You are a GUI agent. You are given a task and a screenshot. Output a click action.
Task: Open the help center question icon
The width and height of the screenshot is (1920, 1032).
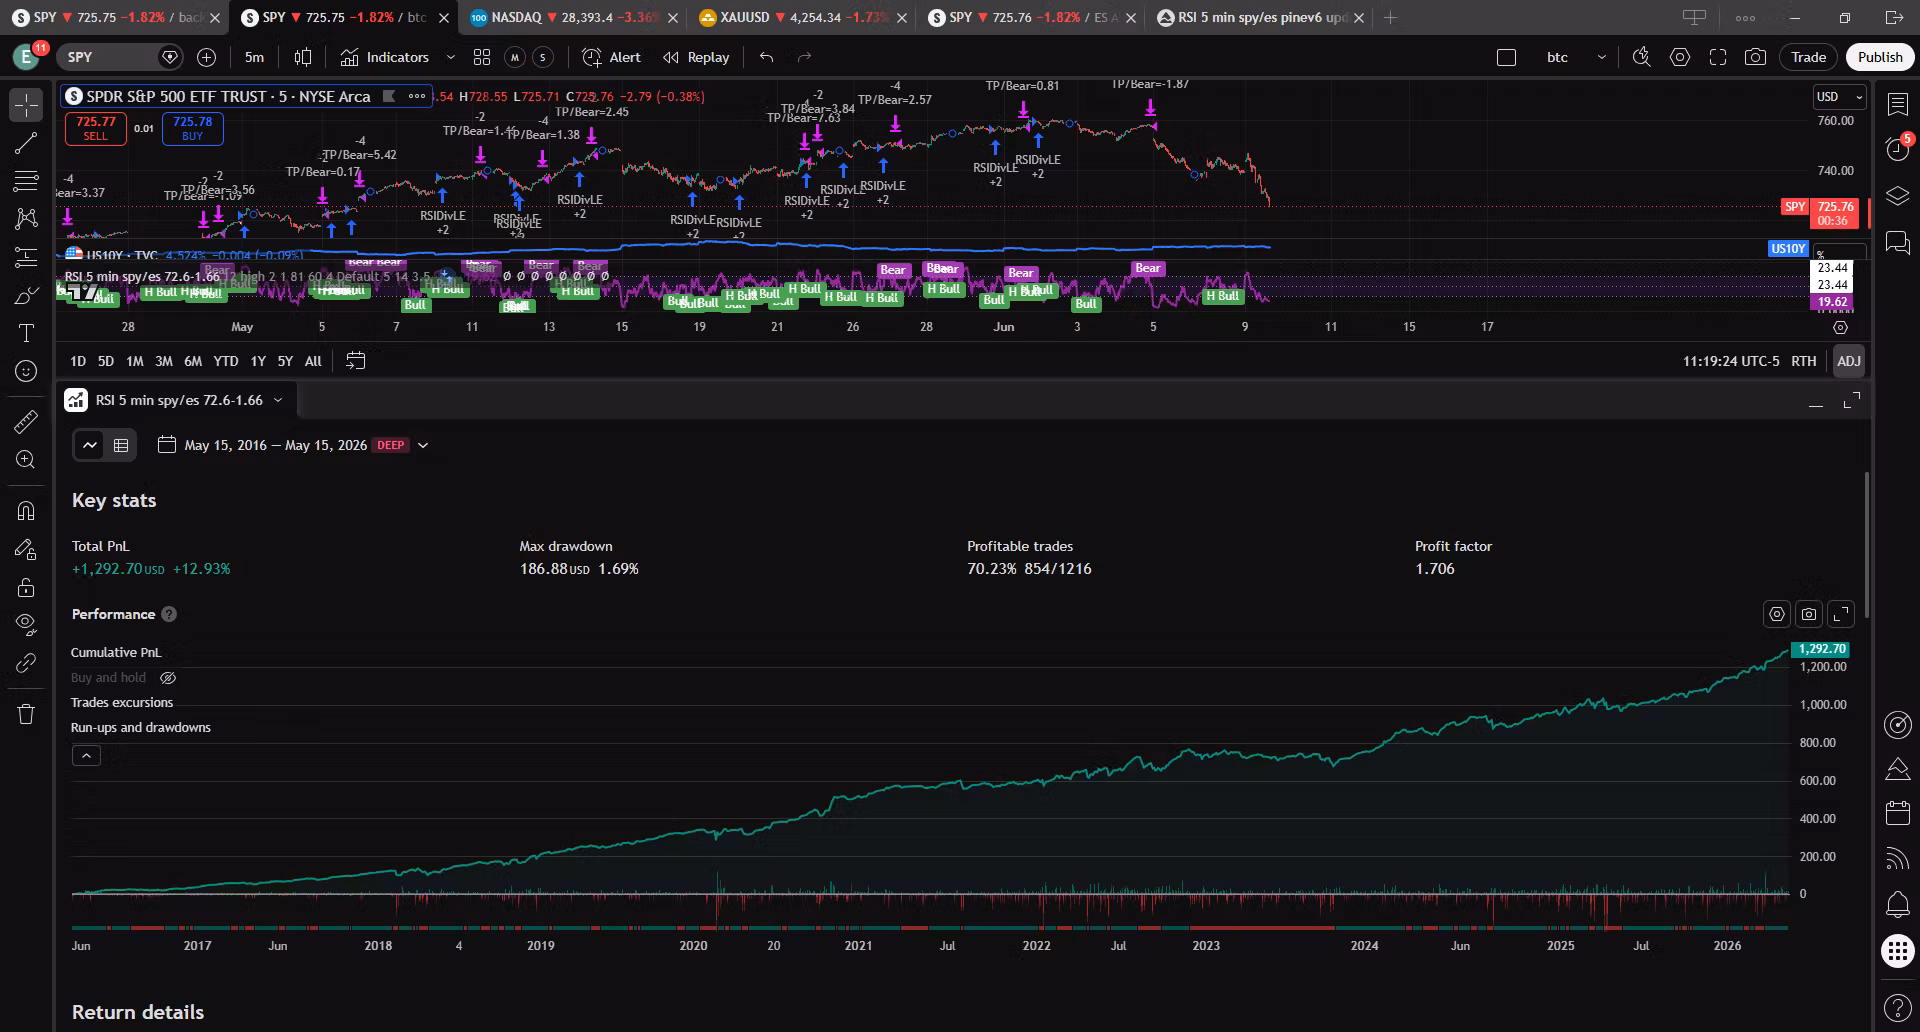tap(1897, 1007)
